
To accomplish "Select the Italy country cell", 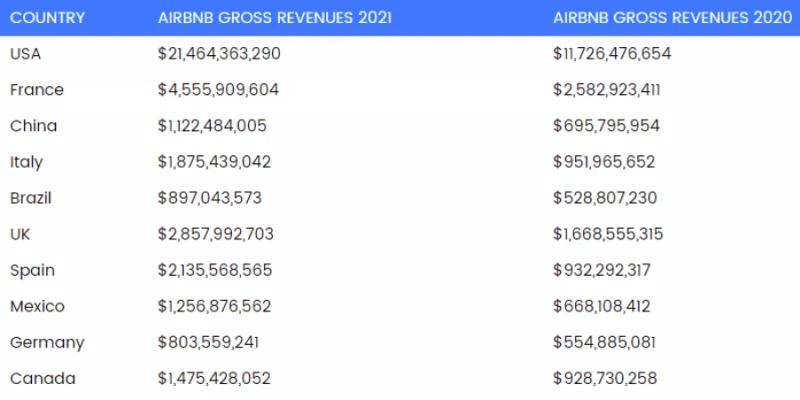I will click(27, 162).
